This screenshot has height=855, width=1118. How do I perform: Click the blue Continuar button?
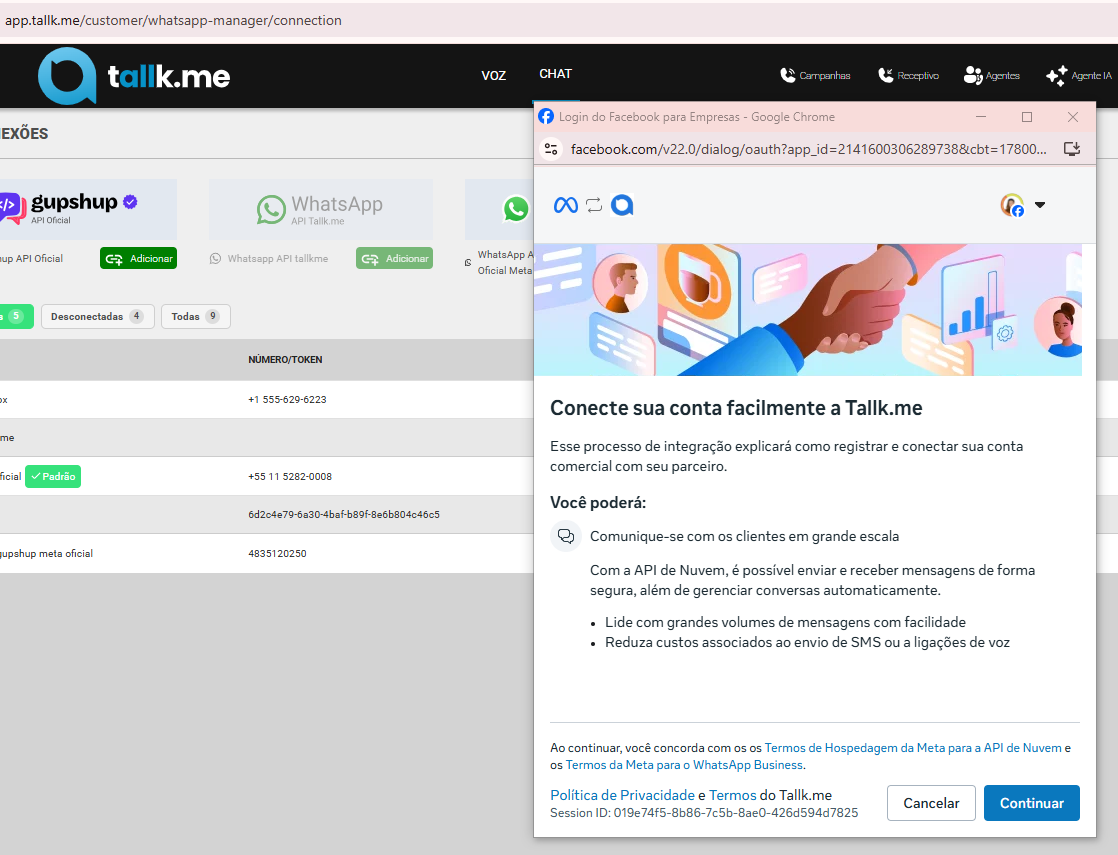point(1032,803)
